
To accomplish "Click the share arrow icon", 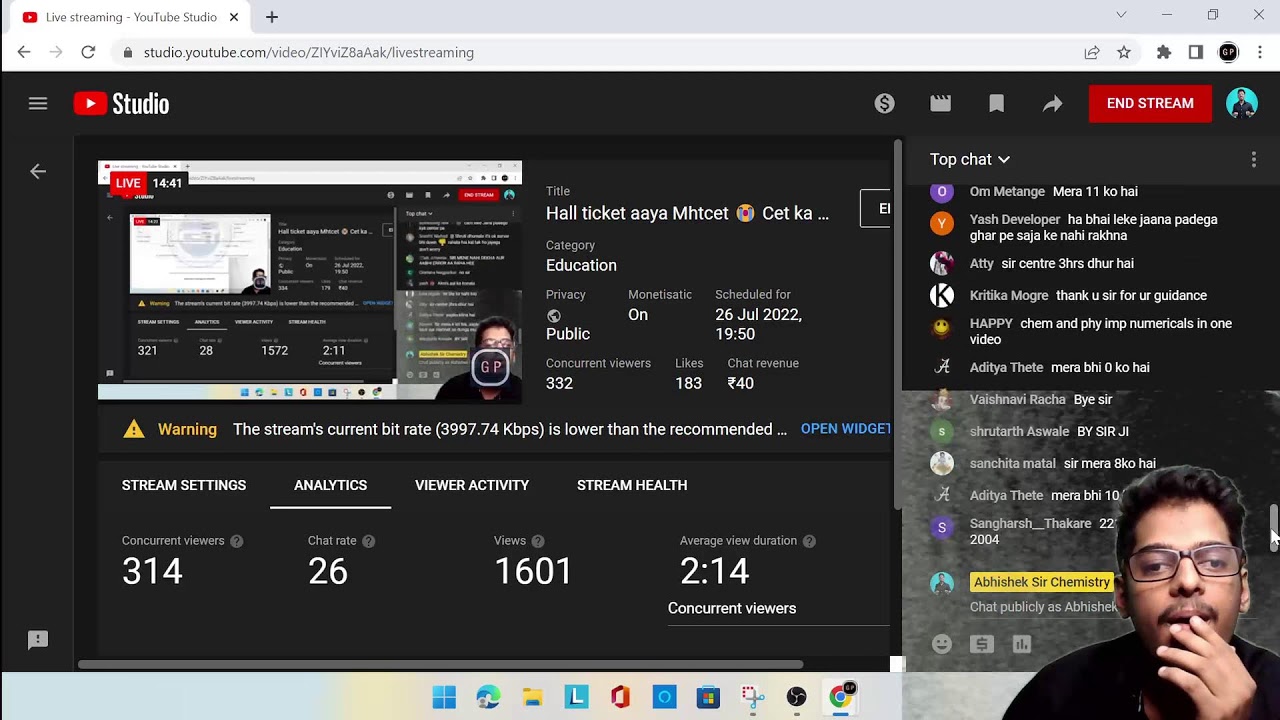I will [x=1052, y=103].
